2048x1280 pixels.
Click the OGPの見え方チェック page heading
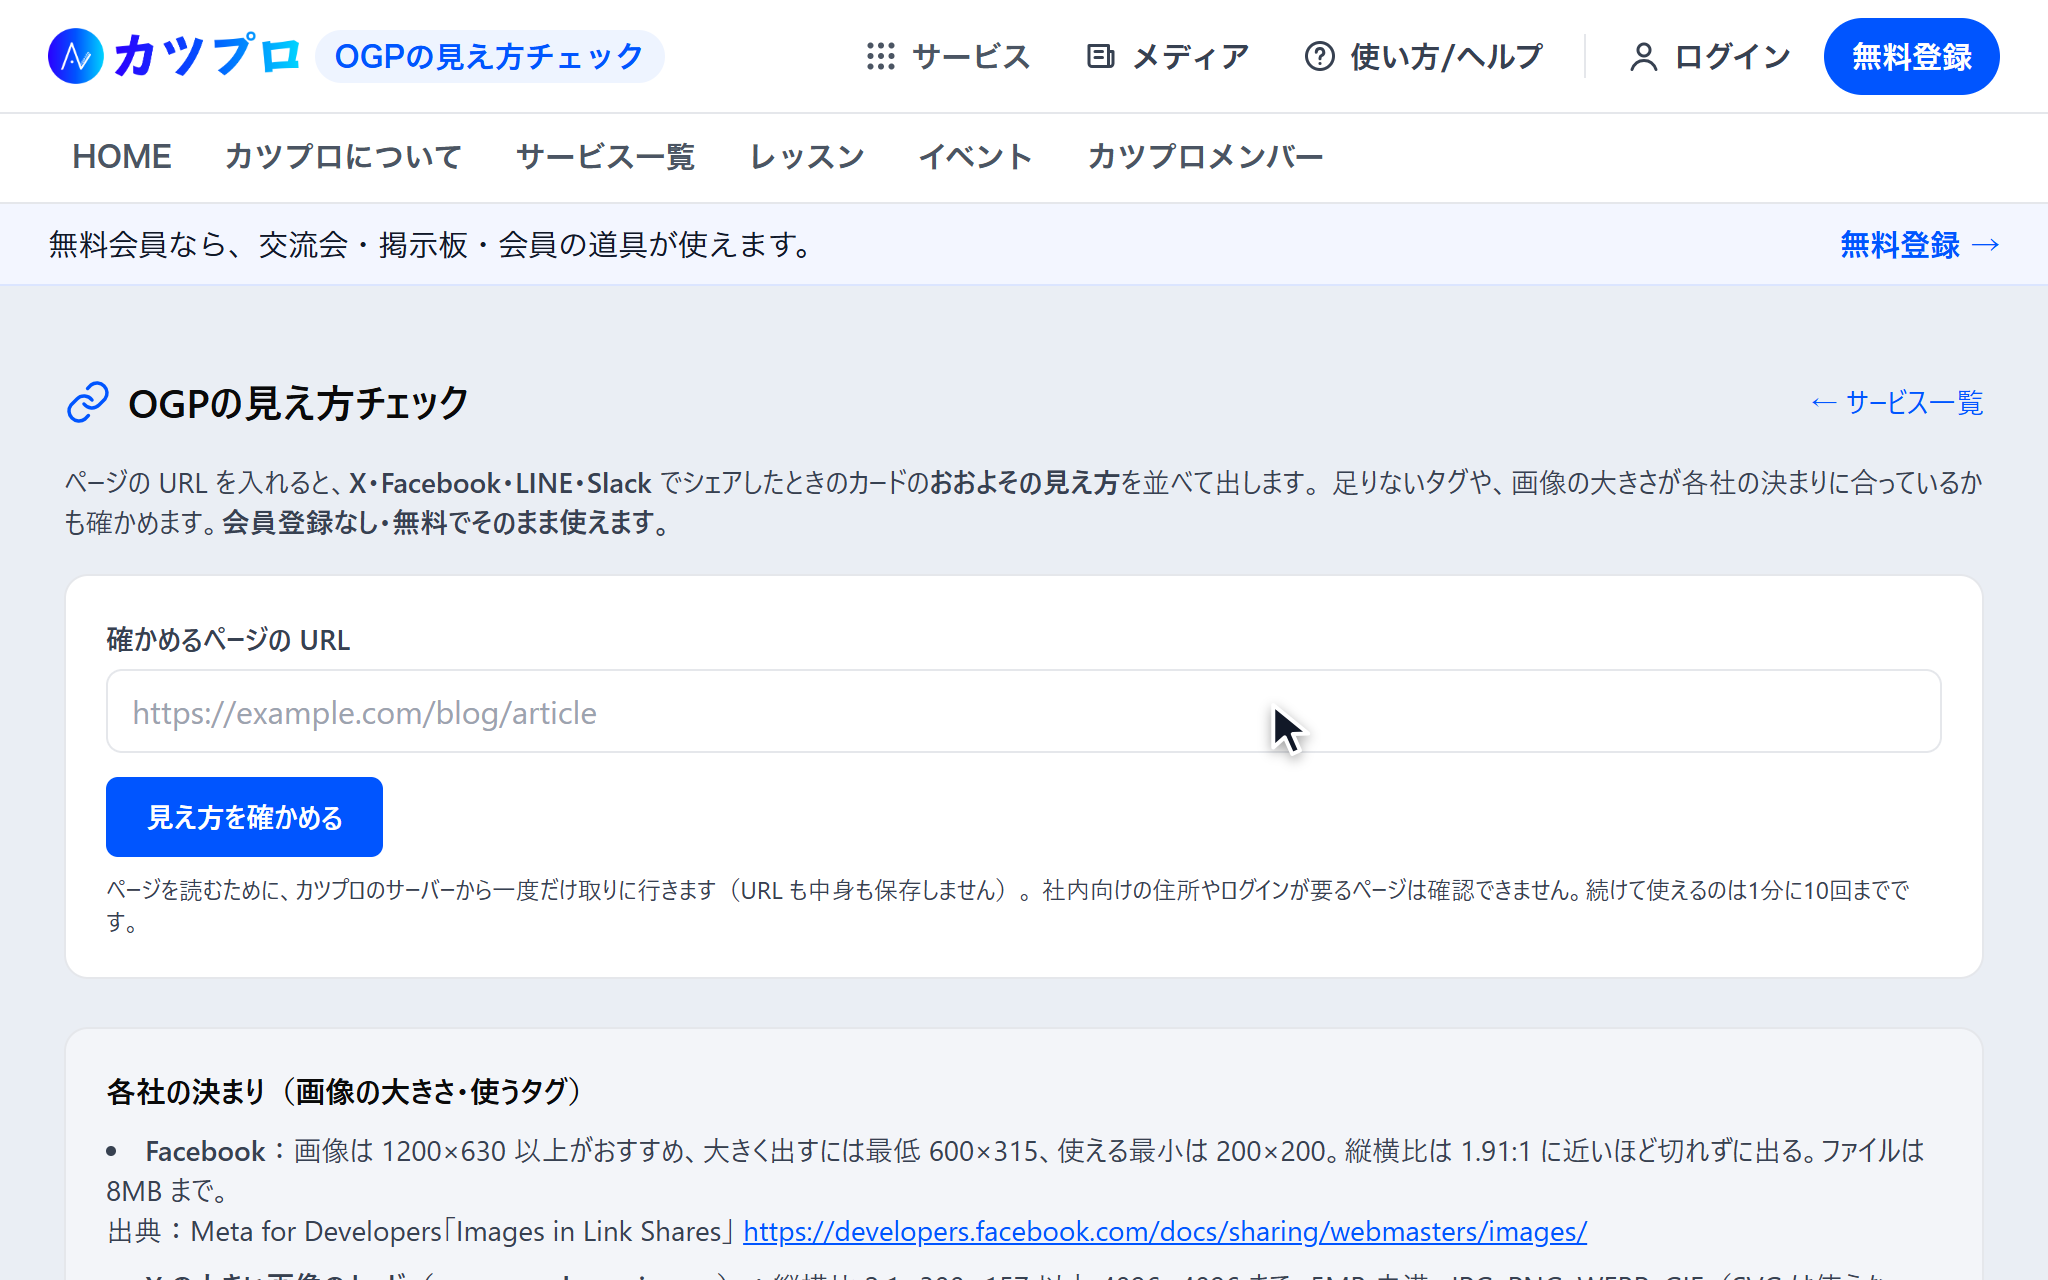(298, 403)
